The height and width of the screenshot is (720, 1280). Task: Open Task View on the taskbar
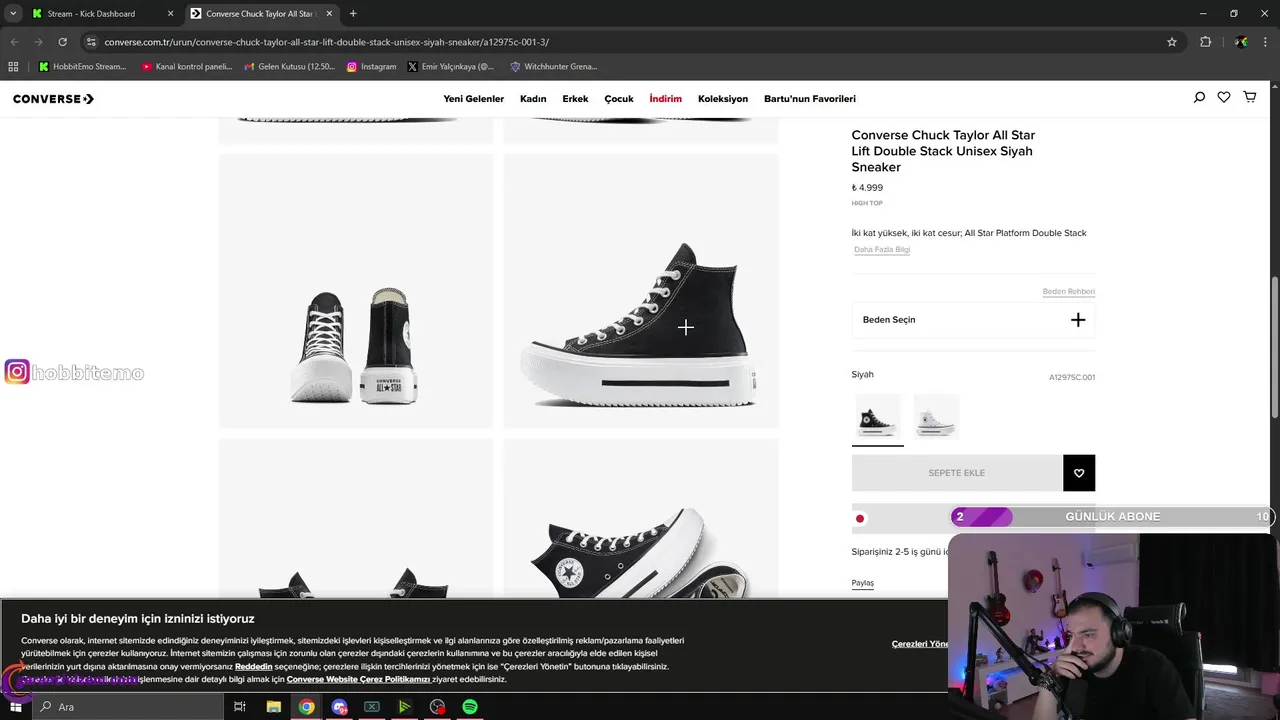point(240,707)
